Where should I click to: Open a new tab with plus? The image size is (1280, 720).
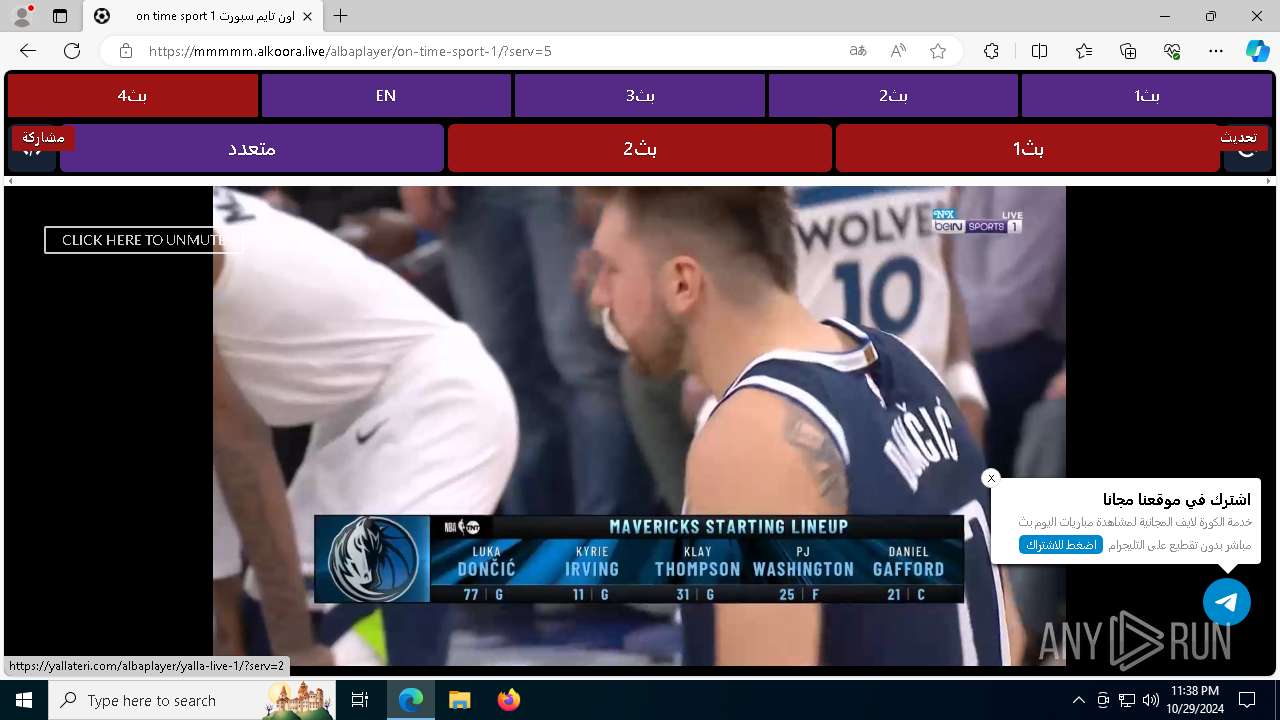pos(341,16)
